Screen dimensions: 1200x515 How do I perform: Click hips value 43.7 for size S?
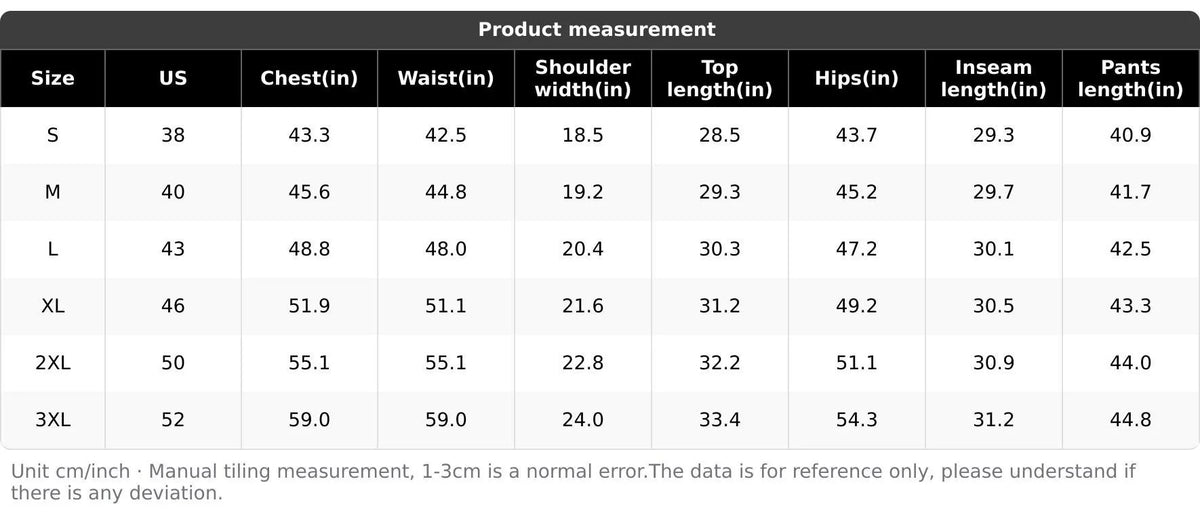coord(857,135)
